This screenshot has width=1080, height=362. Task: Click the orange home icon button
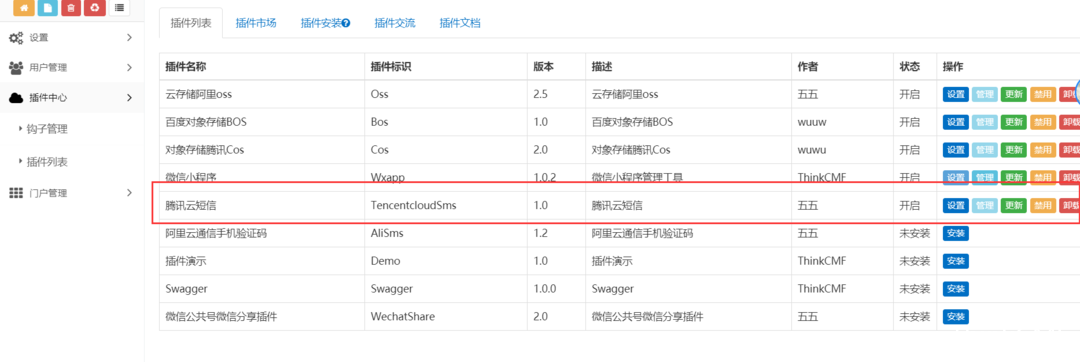23,8
